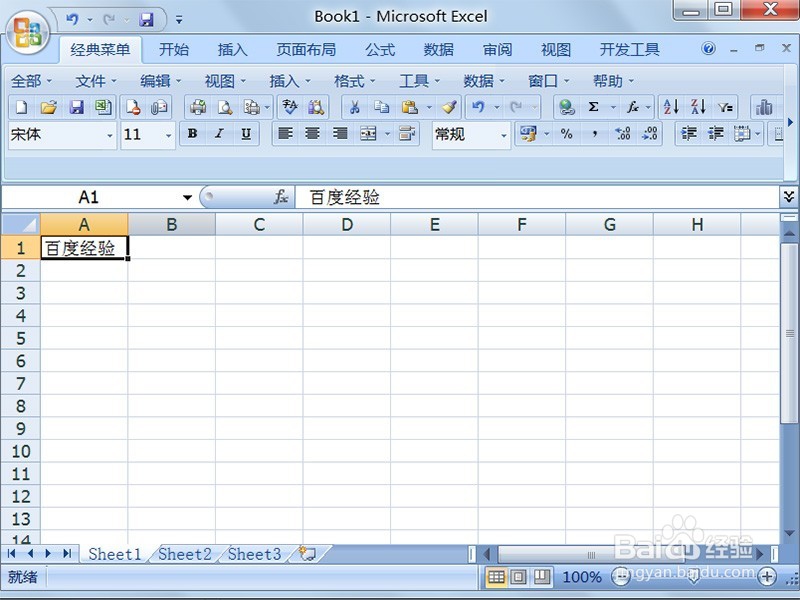Switch to the 公式 tab
Viewport: 800px width, 600px height.
tap(380, 50)
